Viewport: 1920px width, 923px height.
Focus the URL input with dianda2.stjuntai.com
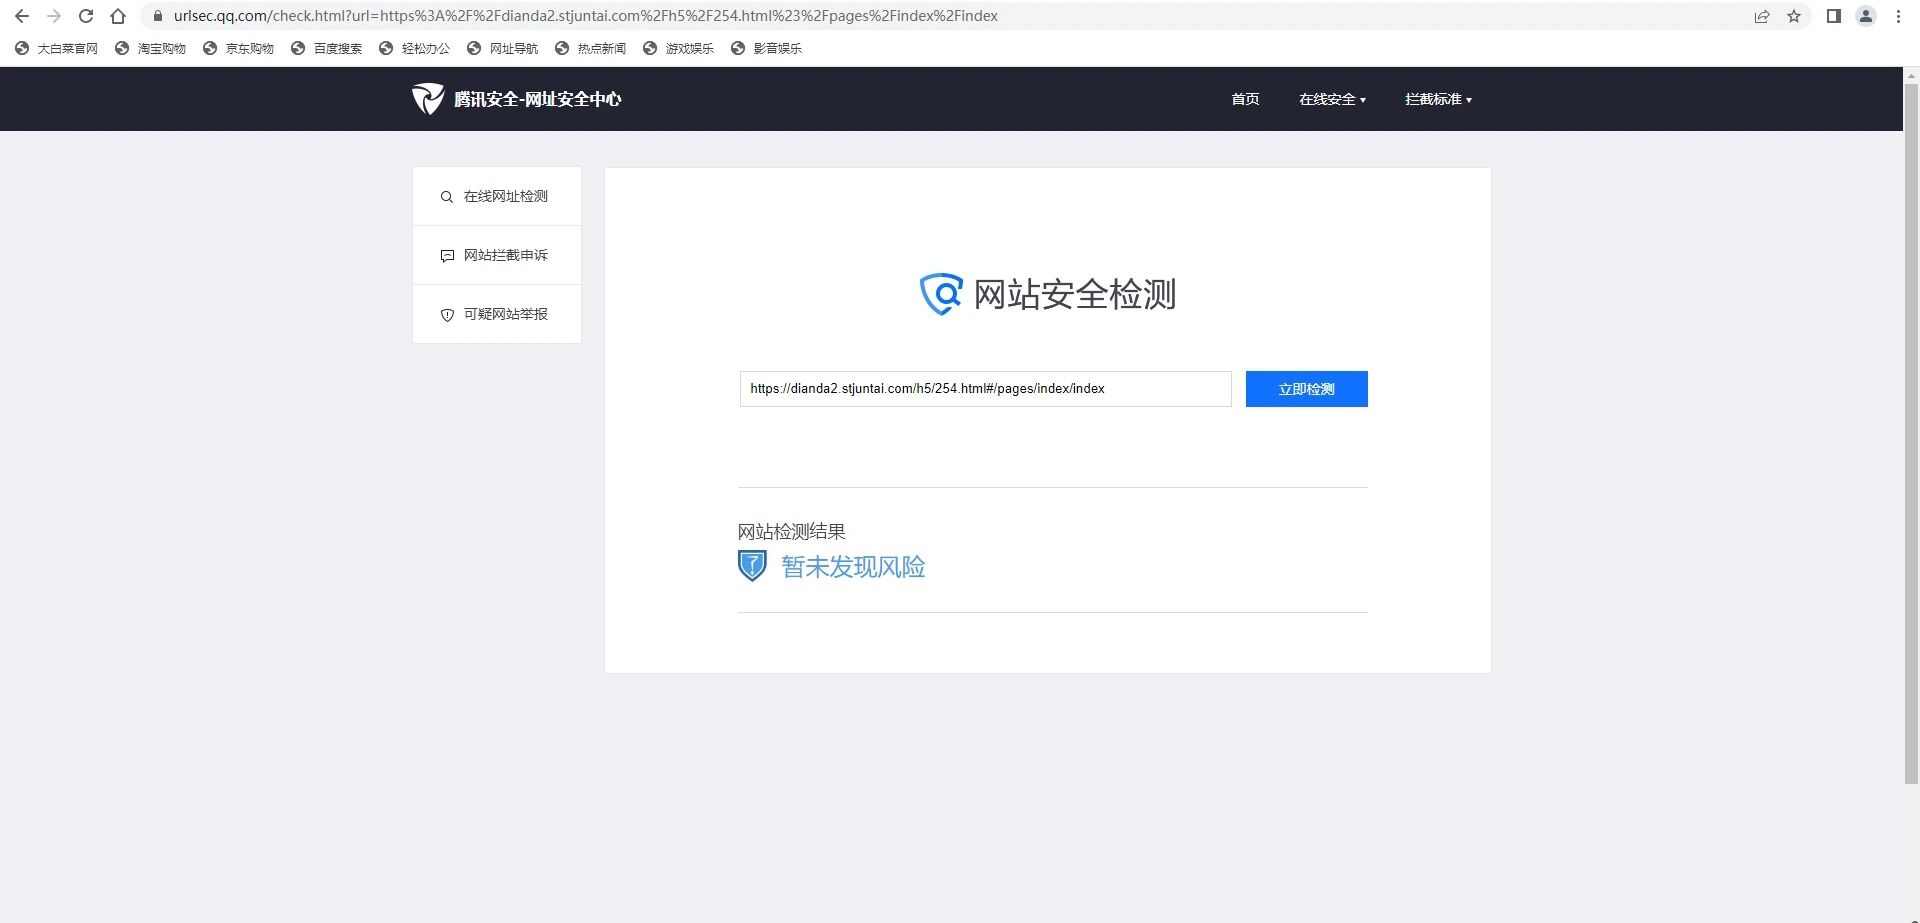985,389
